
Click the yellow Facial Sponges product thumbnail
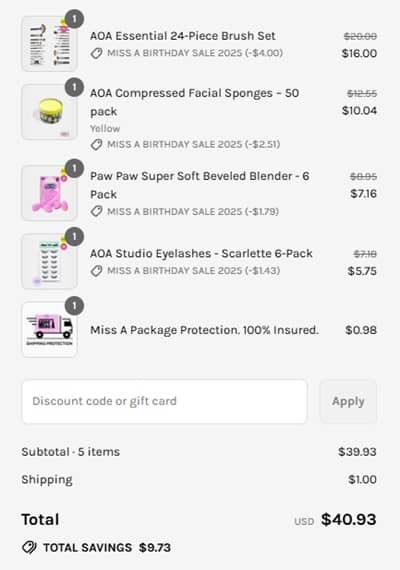click(x=49, y=112)
